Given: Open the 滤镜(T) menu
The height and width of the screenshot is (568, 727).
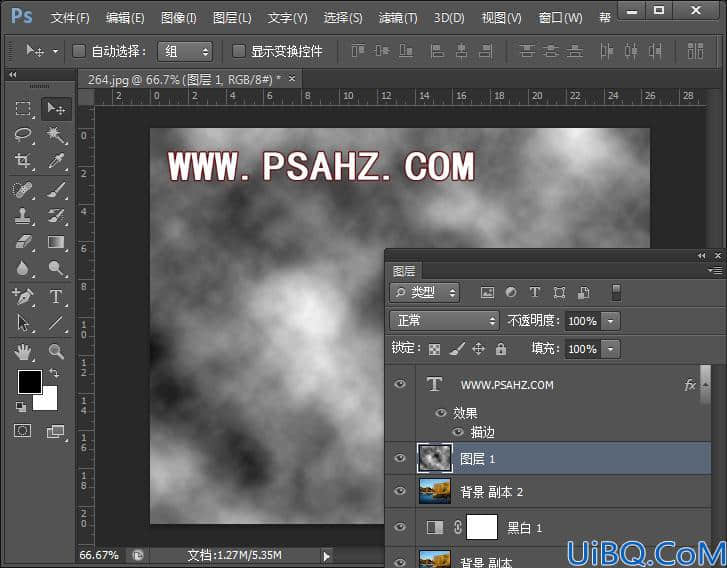Looking at the screenshot, I should coord(398,18).
